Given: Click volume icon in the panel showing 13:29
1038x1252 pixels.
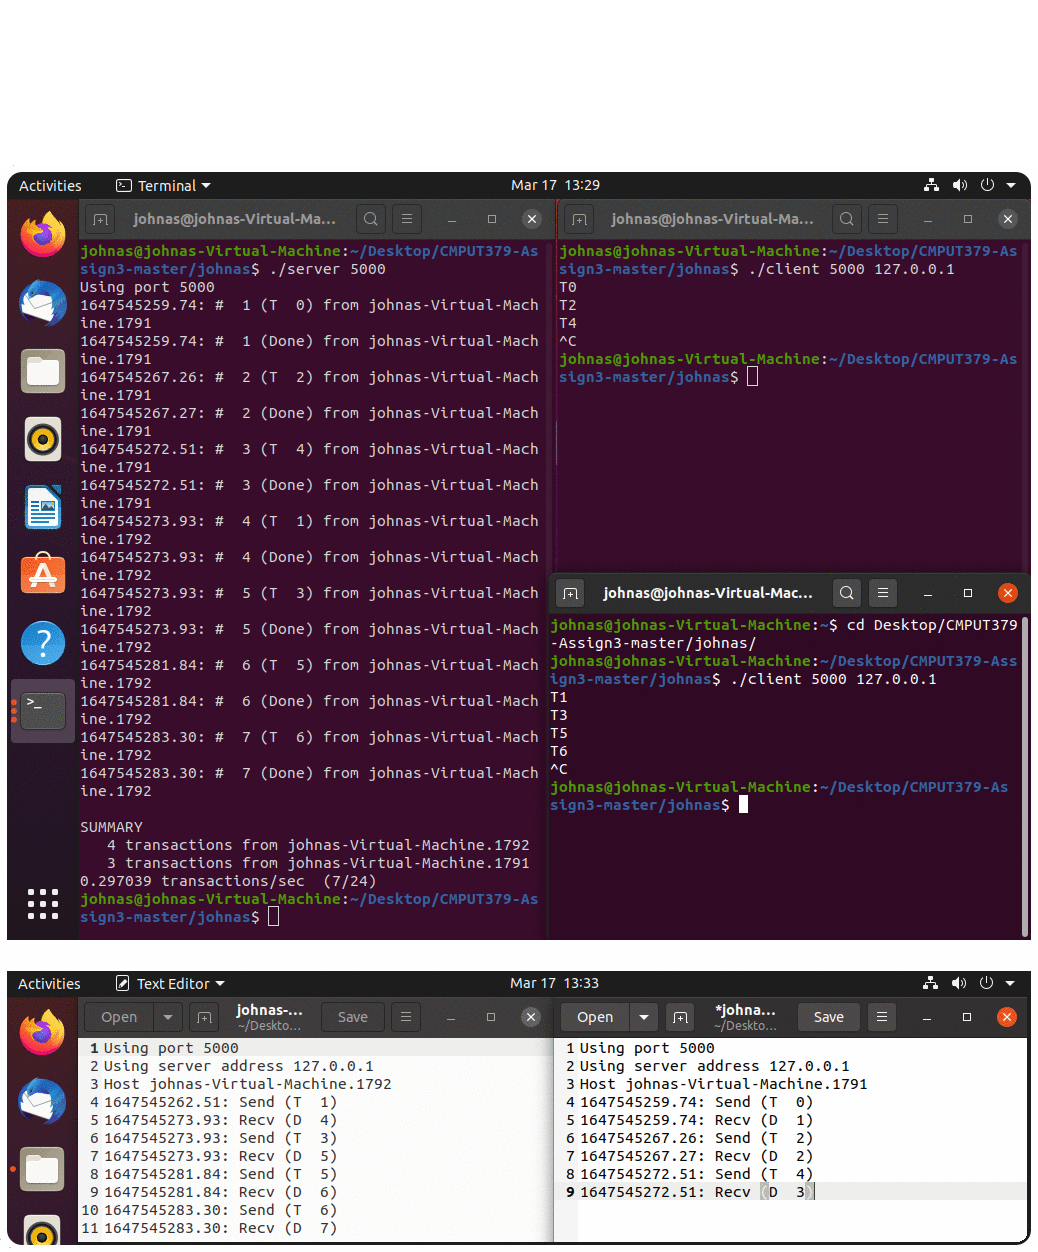Looking at the screenshot, I should coord(960,185).
